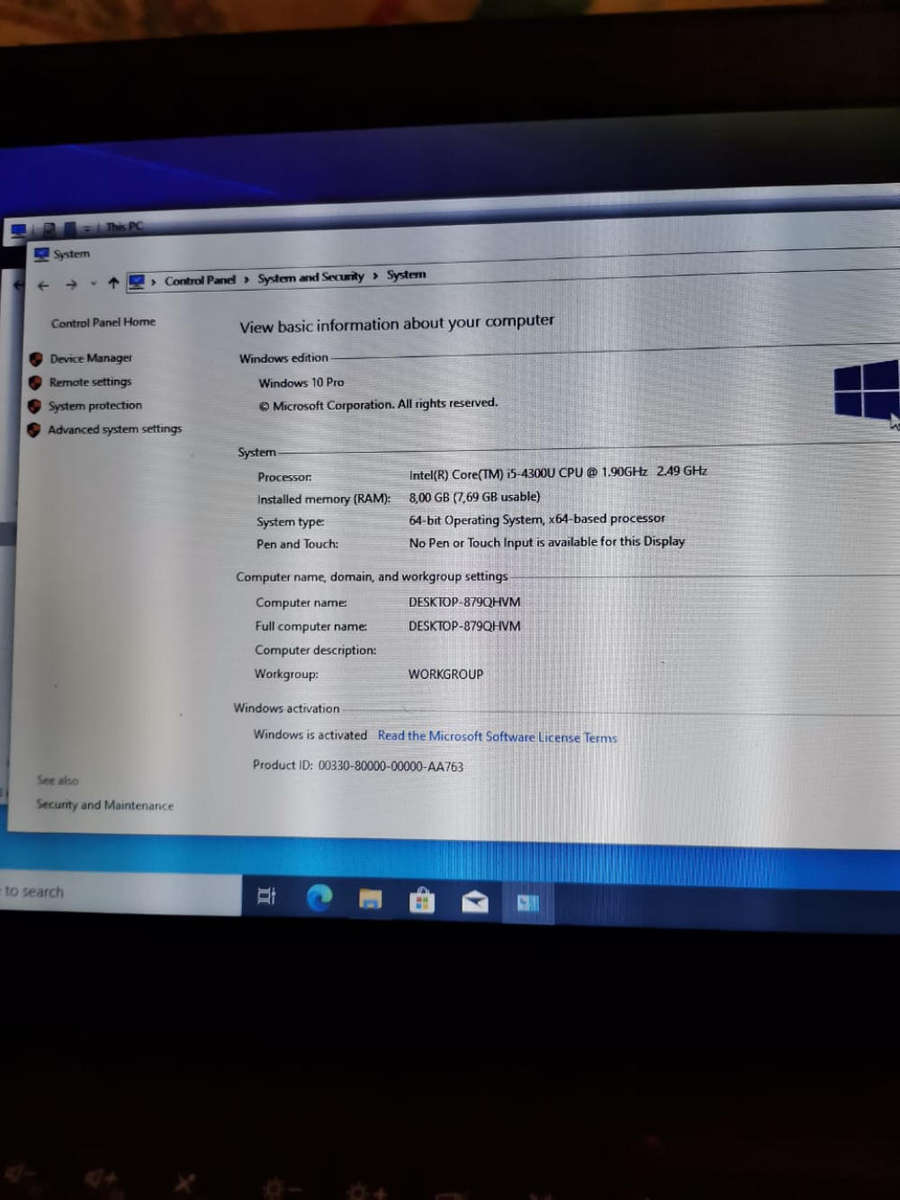The height and width of the screenshot is (1200, 900).
Task: Open Task View from the taskbar
Action: (265, 898)
